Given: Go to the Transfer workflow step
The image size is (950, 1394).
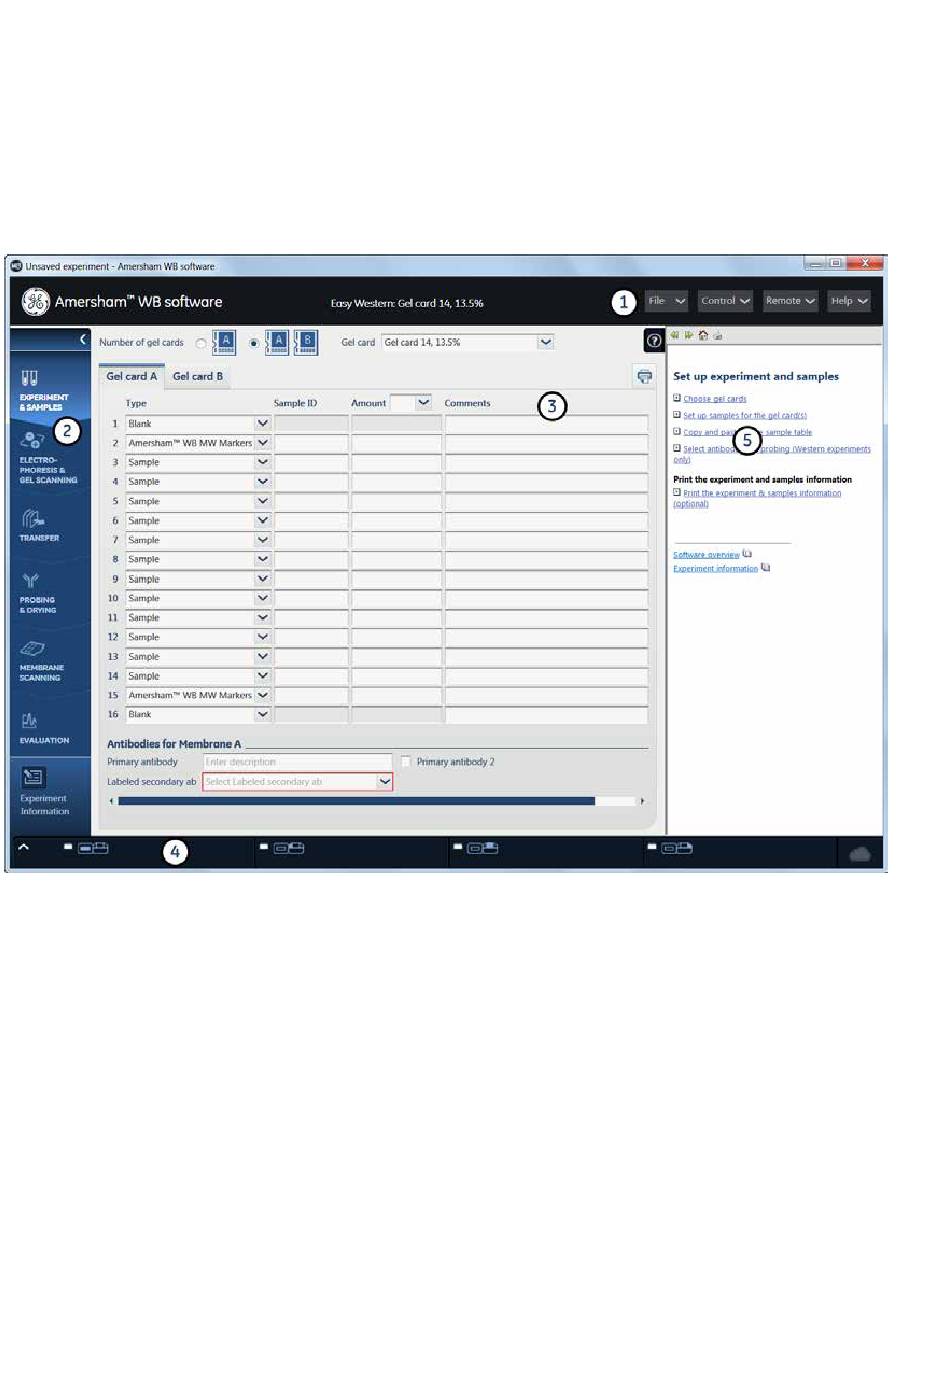Looking at the screenshot, I should [34, 519].
